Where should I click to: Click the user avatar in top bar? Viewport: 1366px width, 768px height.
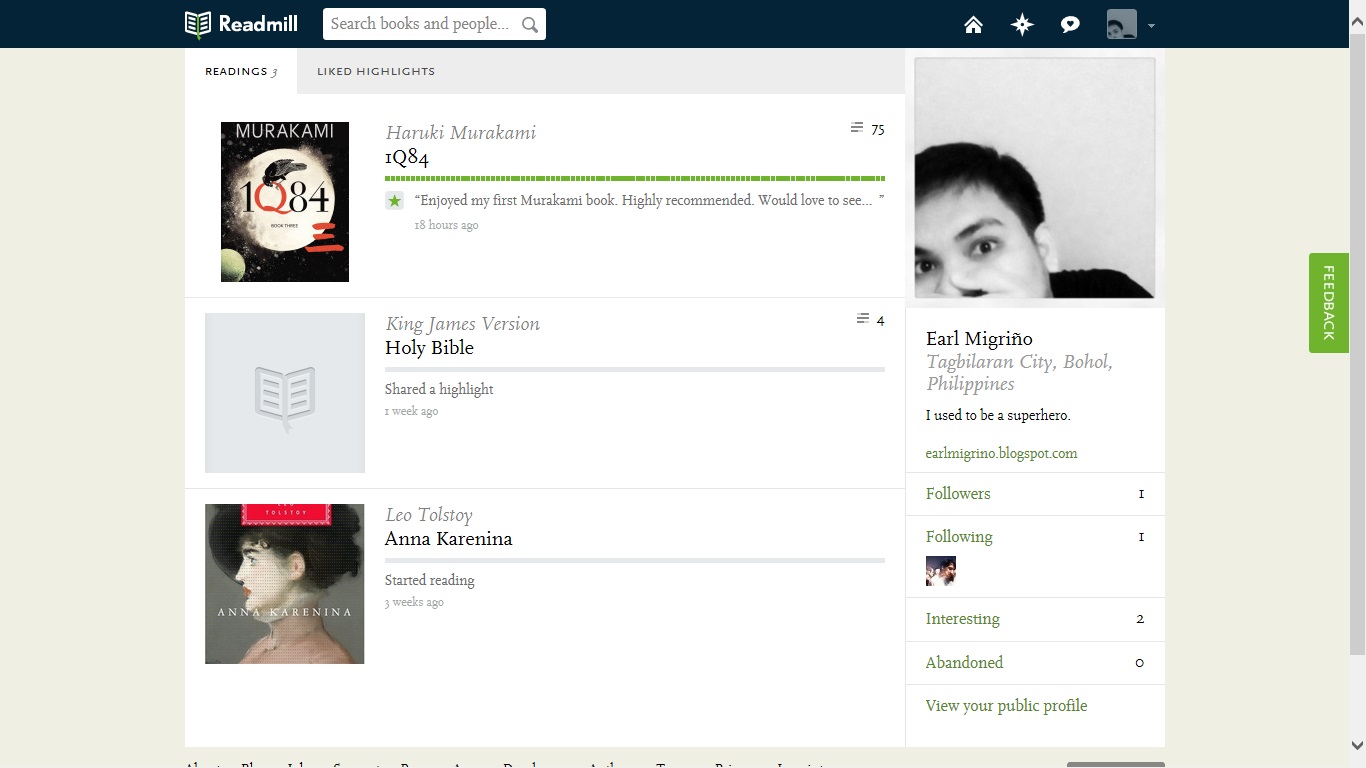coord(1121,24)
